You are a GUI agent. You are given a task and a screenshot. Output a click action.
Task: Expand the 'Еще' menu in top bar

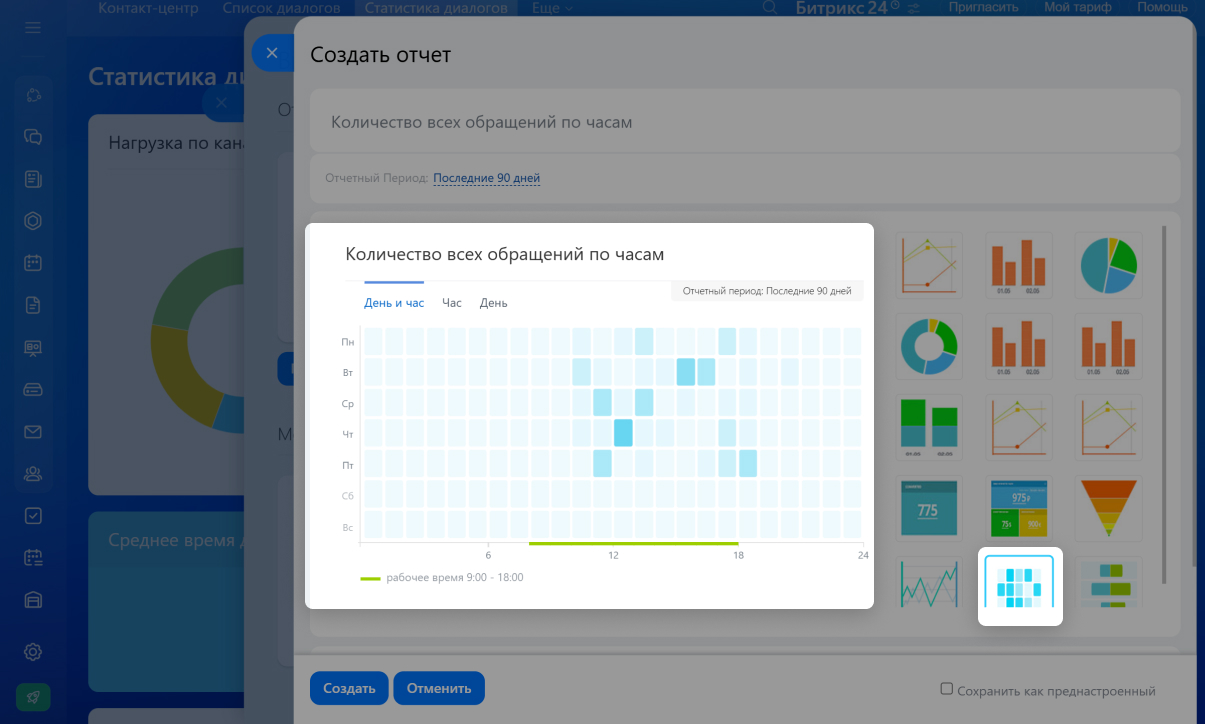[x=552, y=8]
